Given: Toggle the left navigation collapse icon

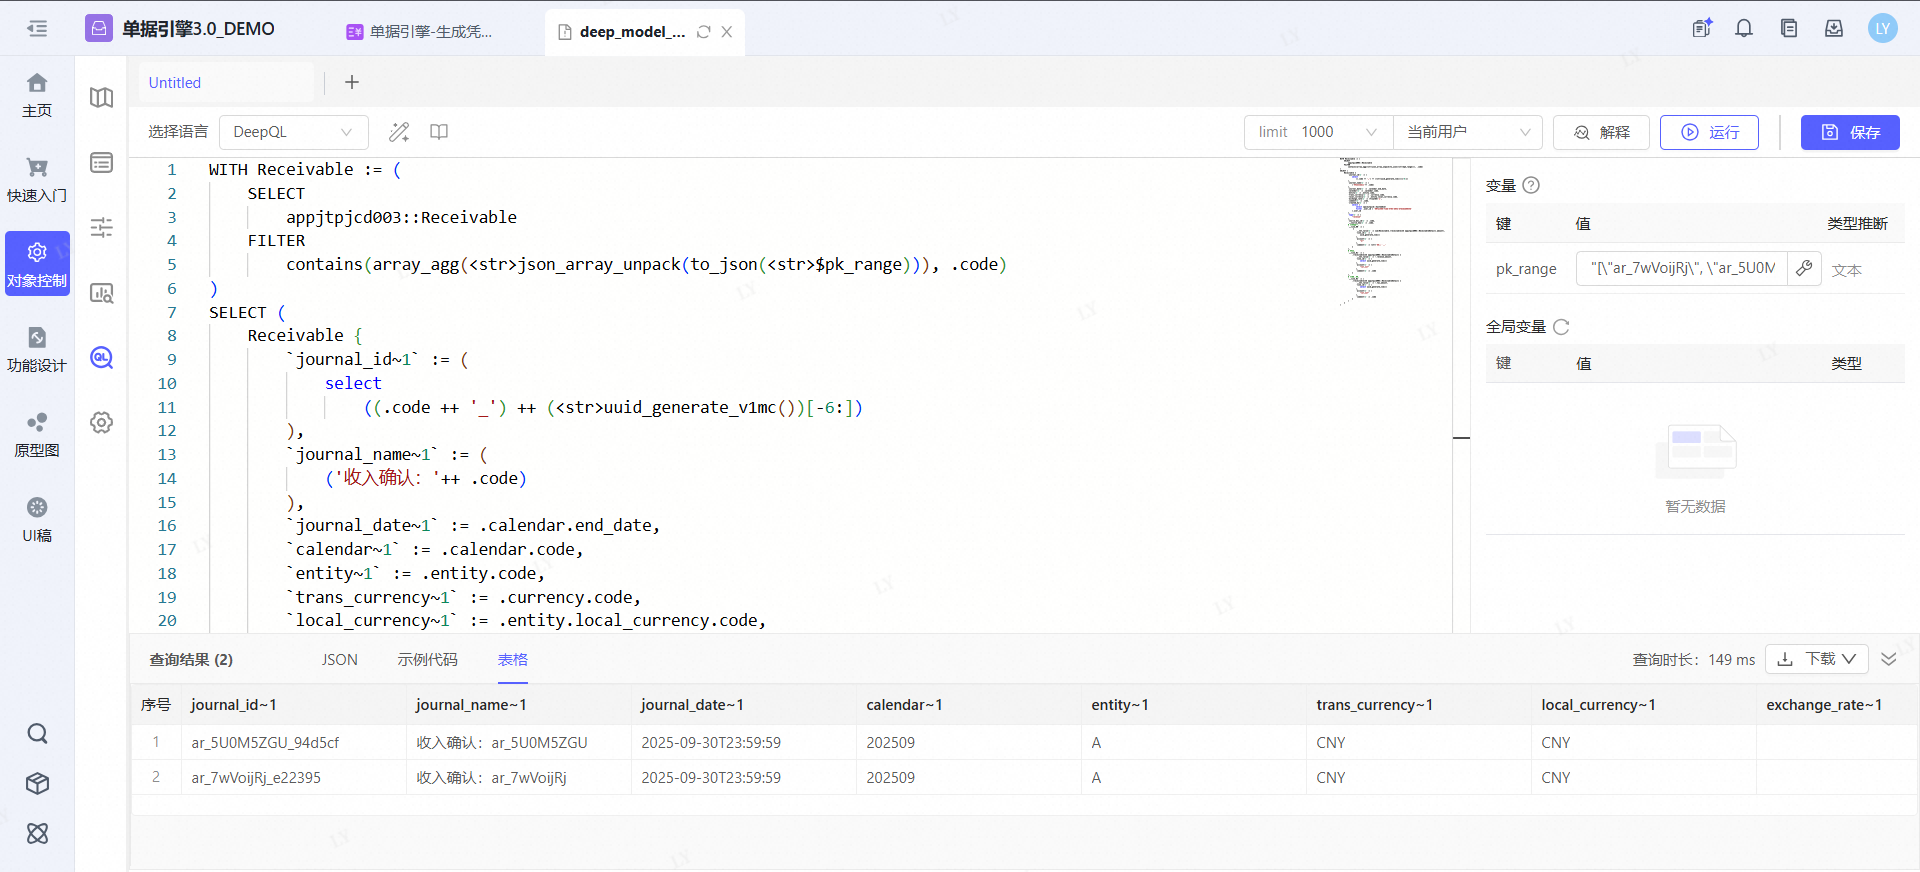Looking at the screenshot, I should (37, 29).
